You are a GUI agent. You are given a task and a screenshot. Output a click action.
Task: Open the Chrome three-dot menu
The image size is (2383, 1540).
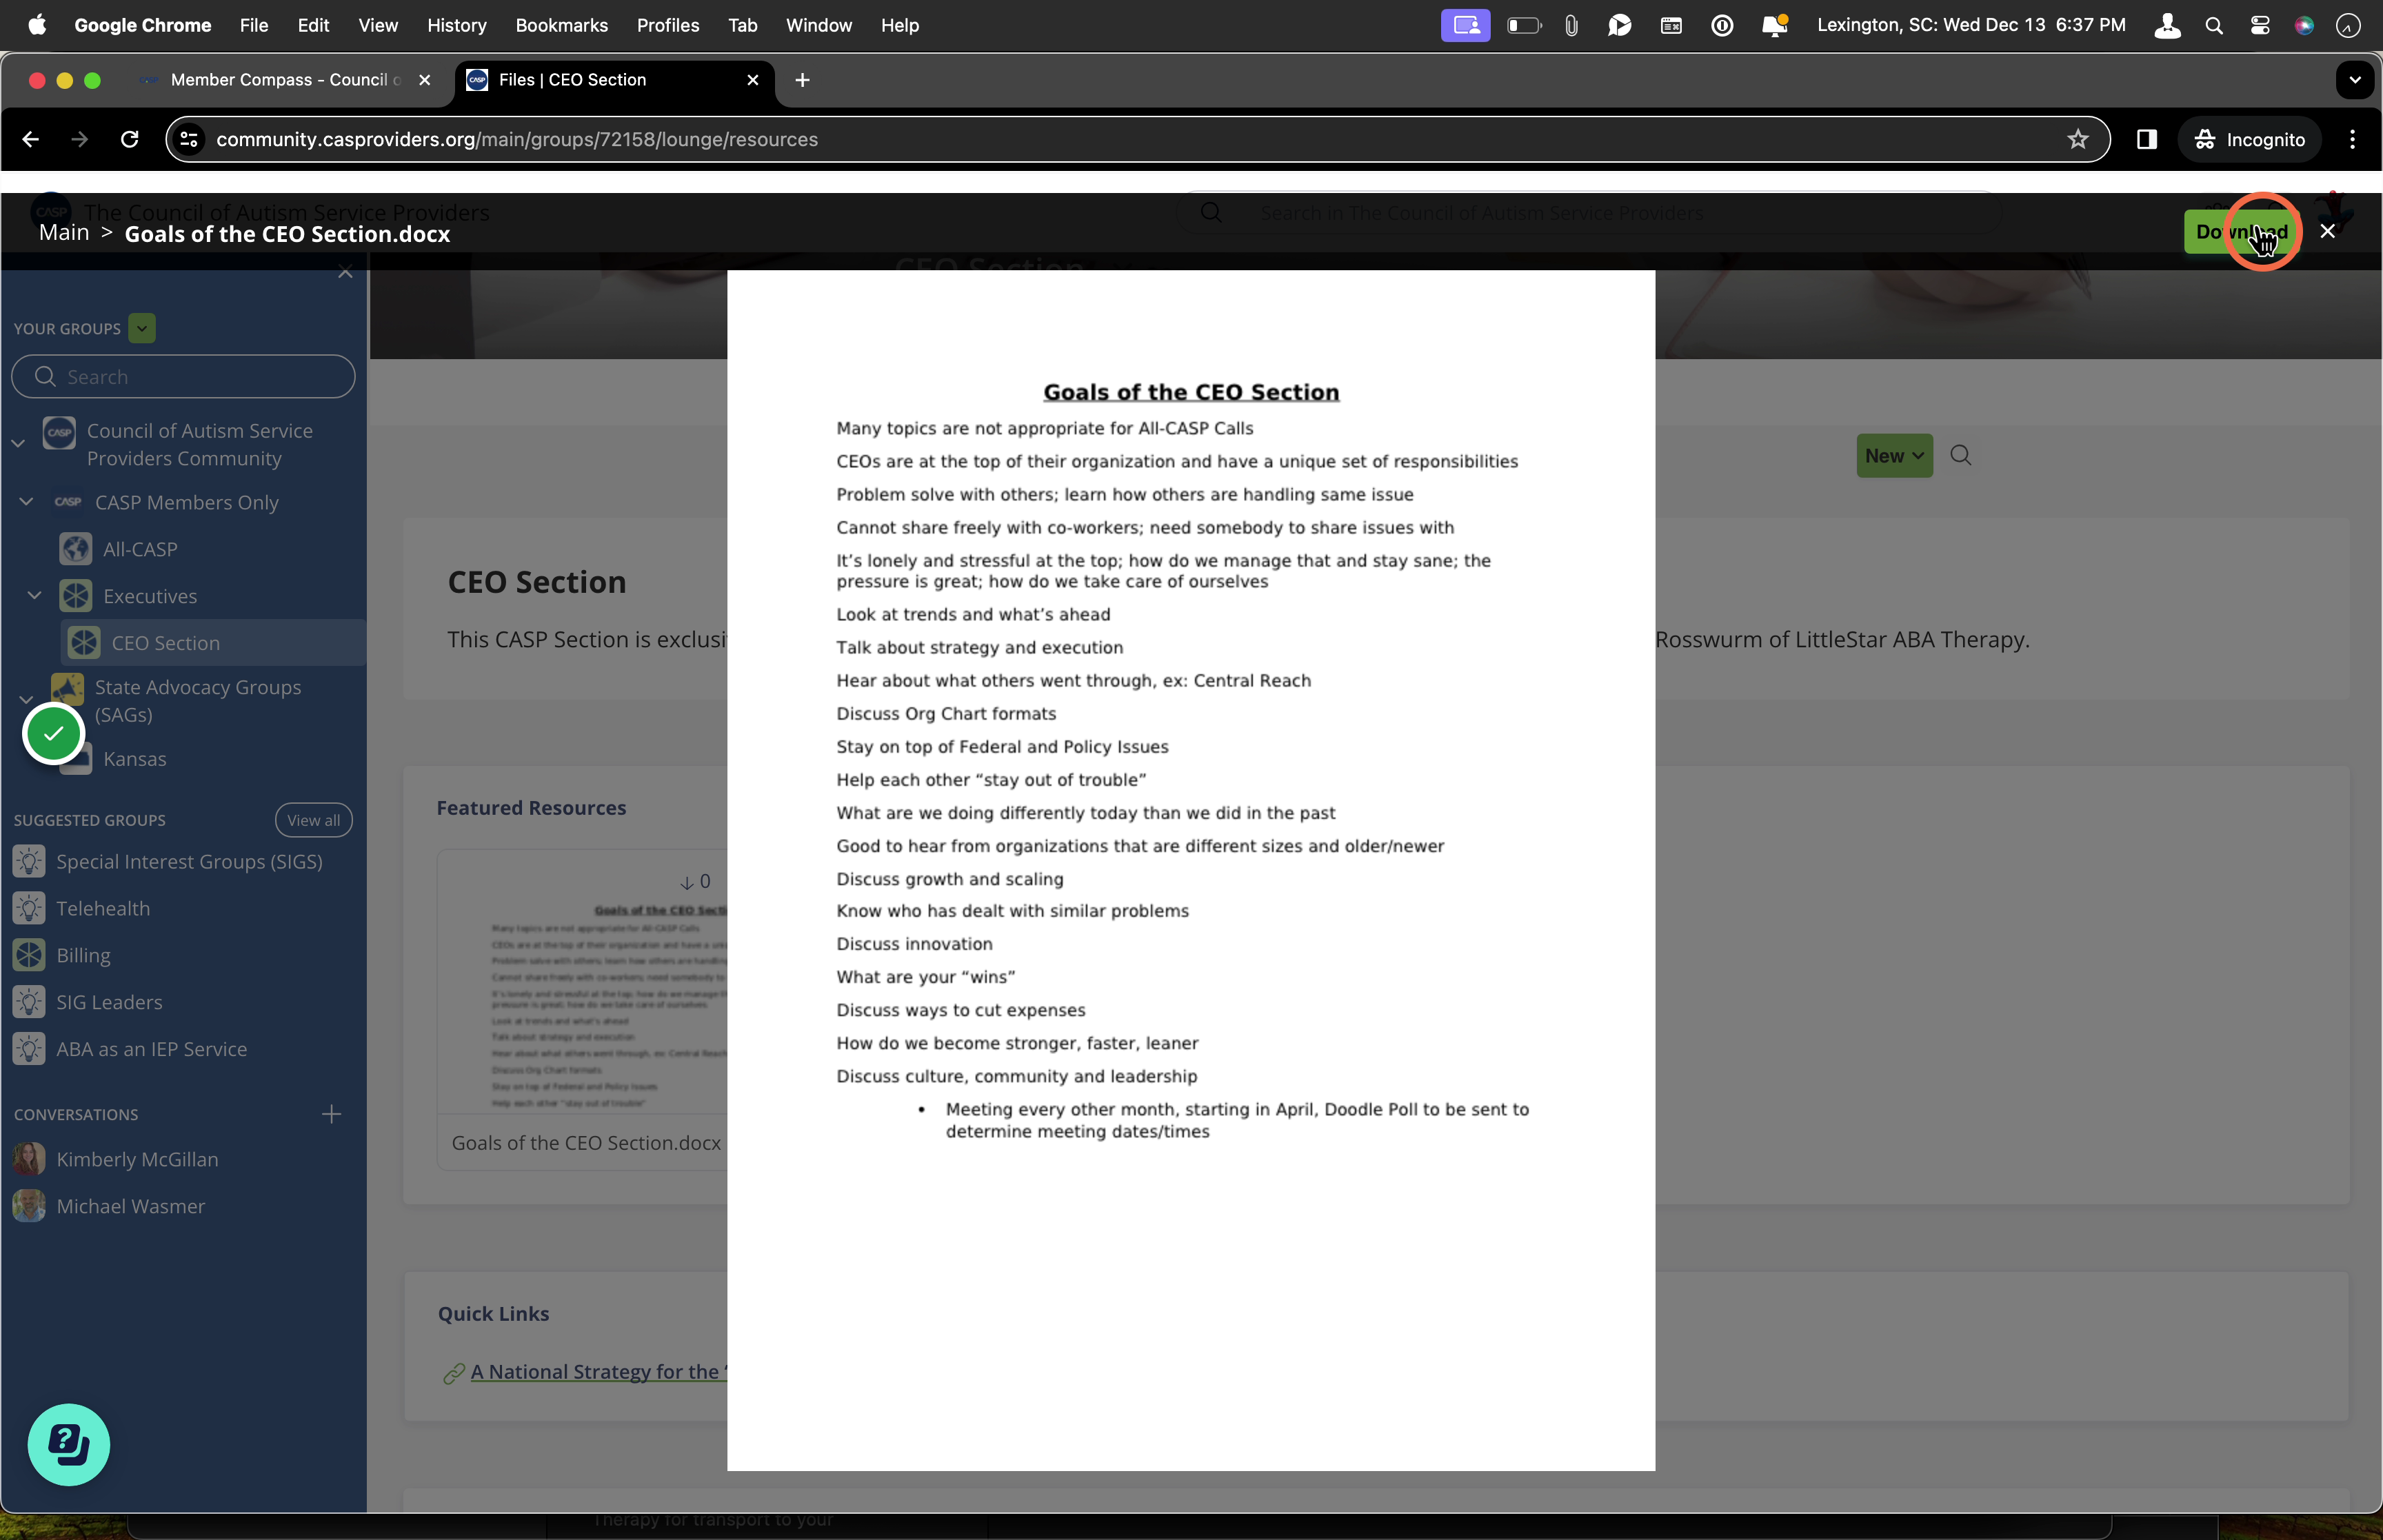[2352, 139]
